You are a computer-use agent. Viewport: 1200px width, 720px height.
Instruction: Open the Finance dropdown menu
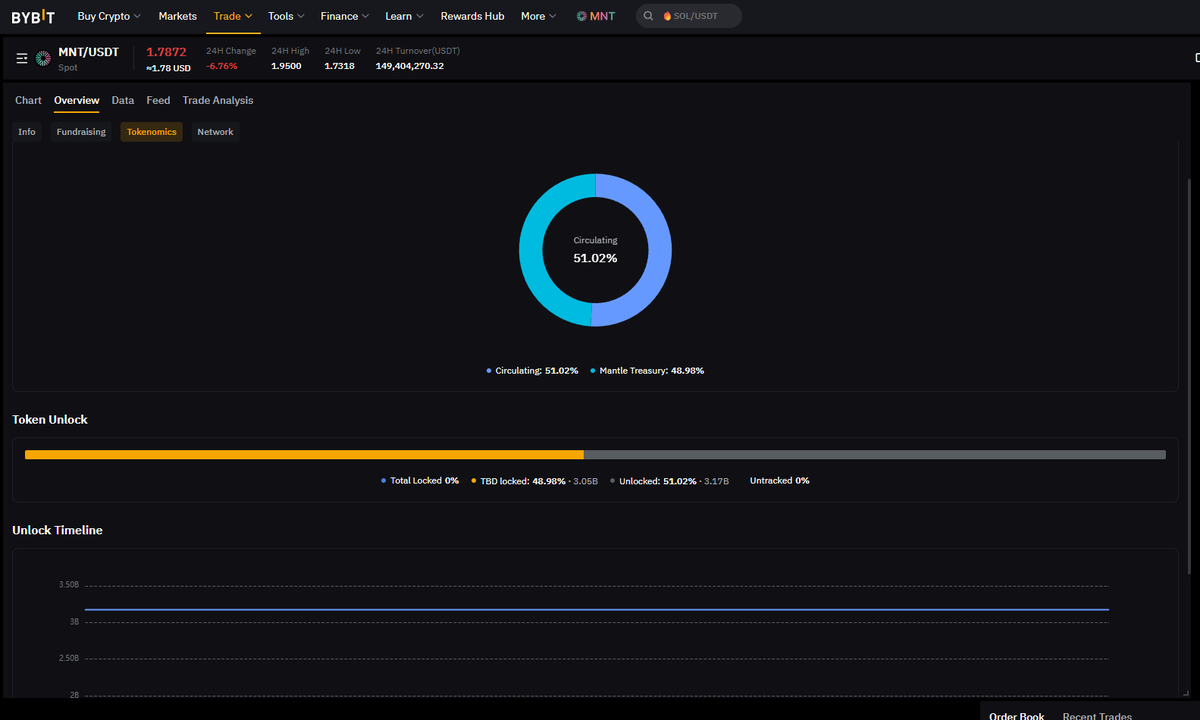pos(345,16)
